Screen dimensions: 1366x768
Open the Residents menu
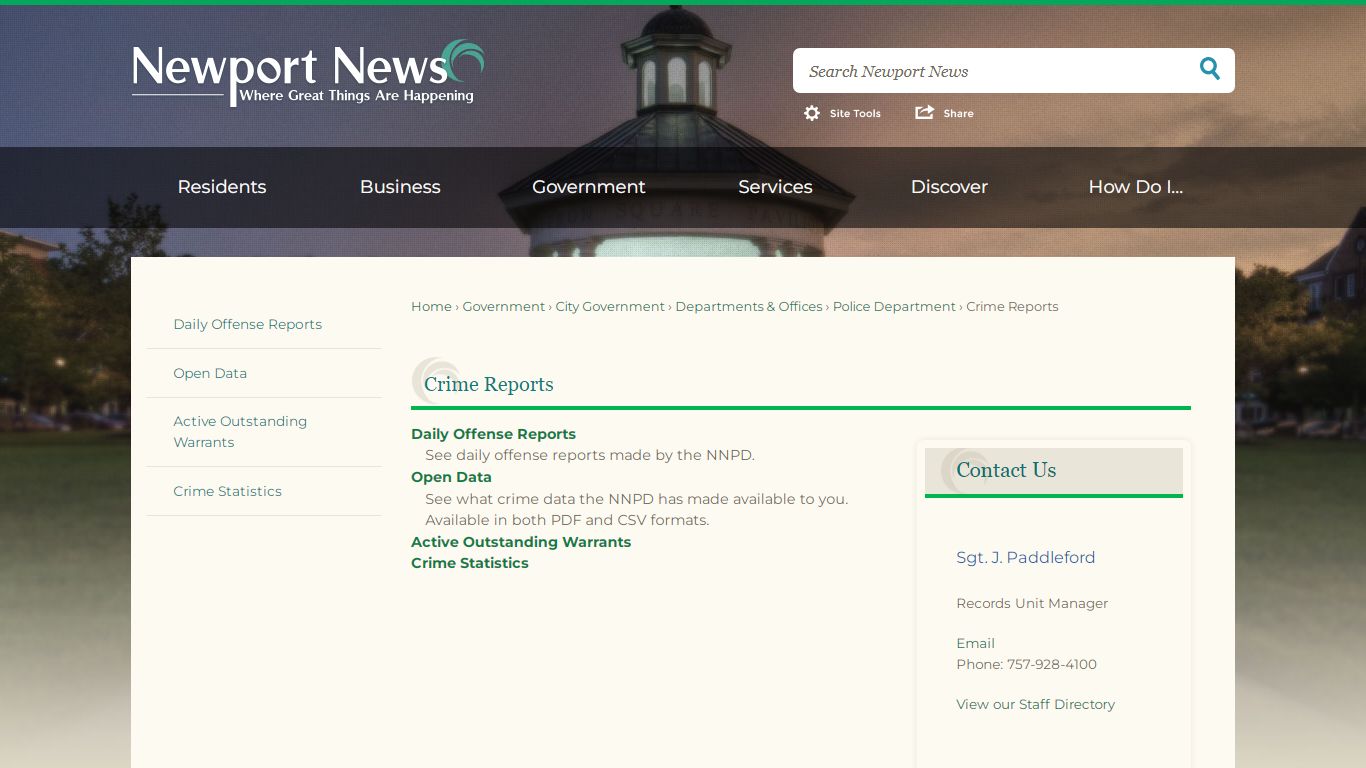[222, 187]
